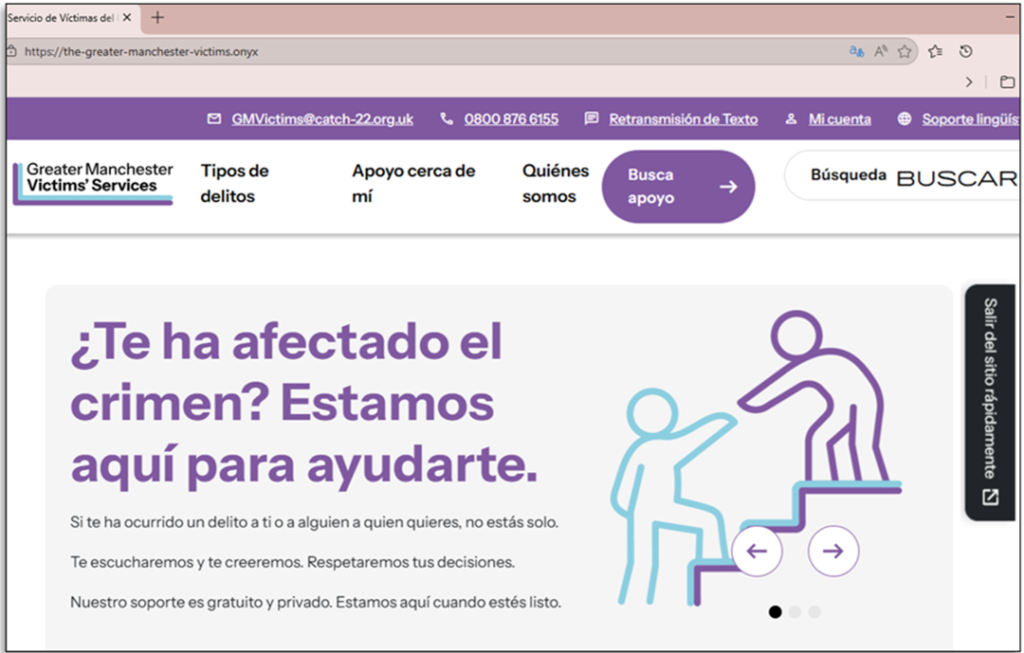This screenshot has width=1024, height=653.
Task: Open the Tipos de delitos menu
Action: 235,184
